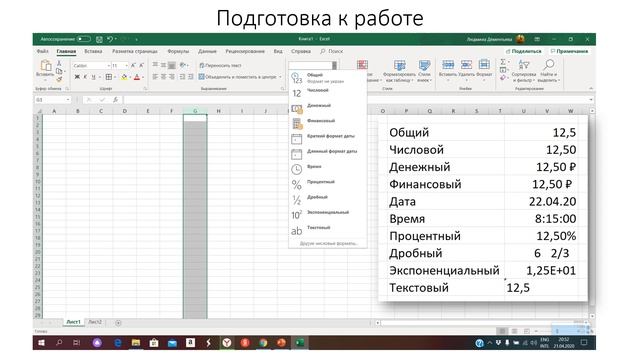Viewport: 640px width, 360px height.
Task: Click the Undo arrow icon
Action: [110, 39]
